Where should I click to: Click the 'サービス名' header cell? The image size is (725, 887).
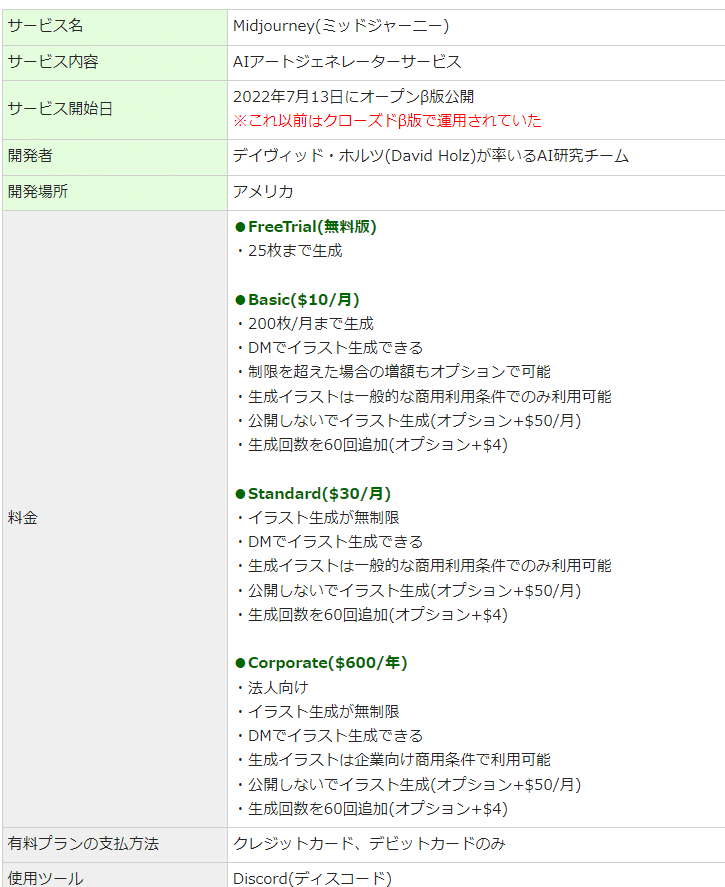[115, 27]
